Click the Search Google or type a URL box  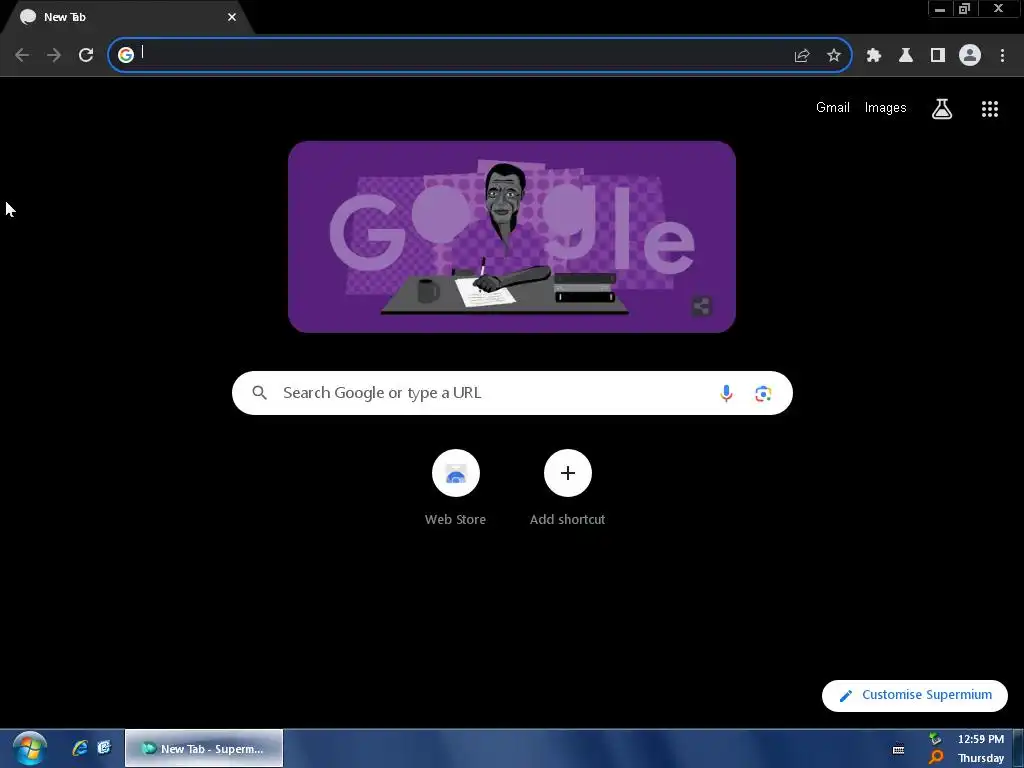[512, 393]
